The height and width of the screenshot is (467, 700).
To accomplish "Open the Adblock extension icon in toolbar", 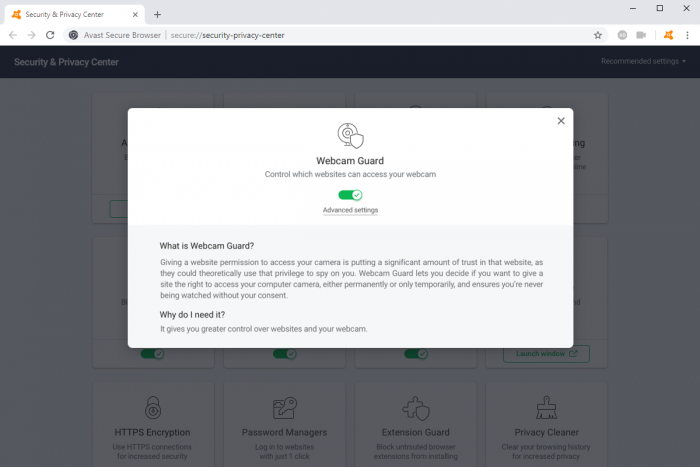I will point(622,35).
